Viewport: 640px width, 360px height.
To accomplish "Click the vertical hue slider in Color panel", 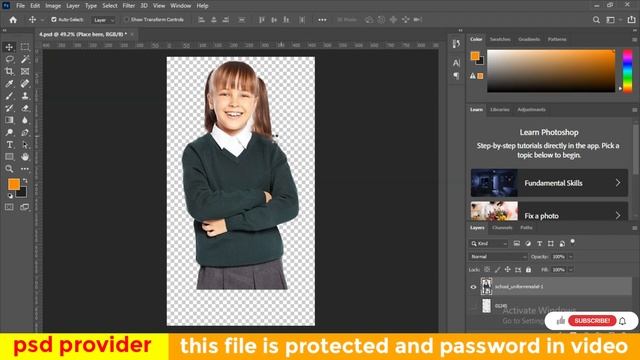I will pyautogui.click(x=627, y=71).
